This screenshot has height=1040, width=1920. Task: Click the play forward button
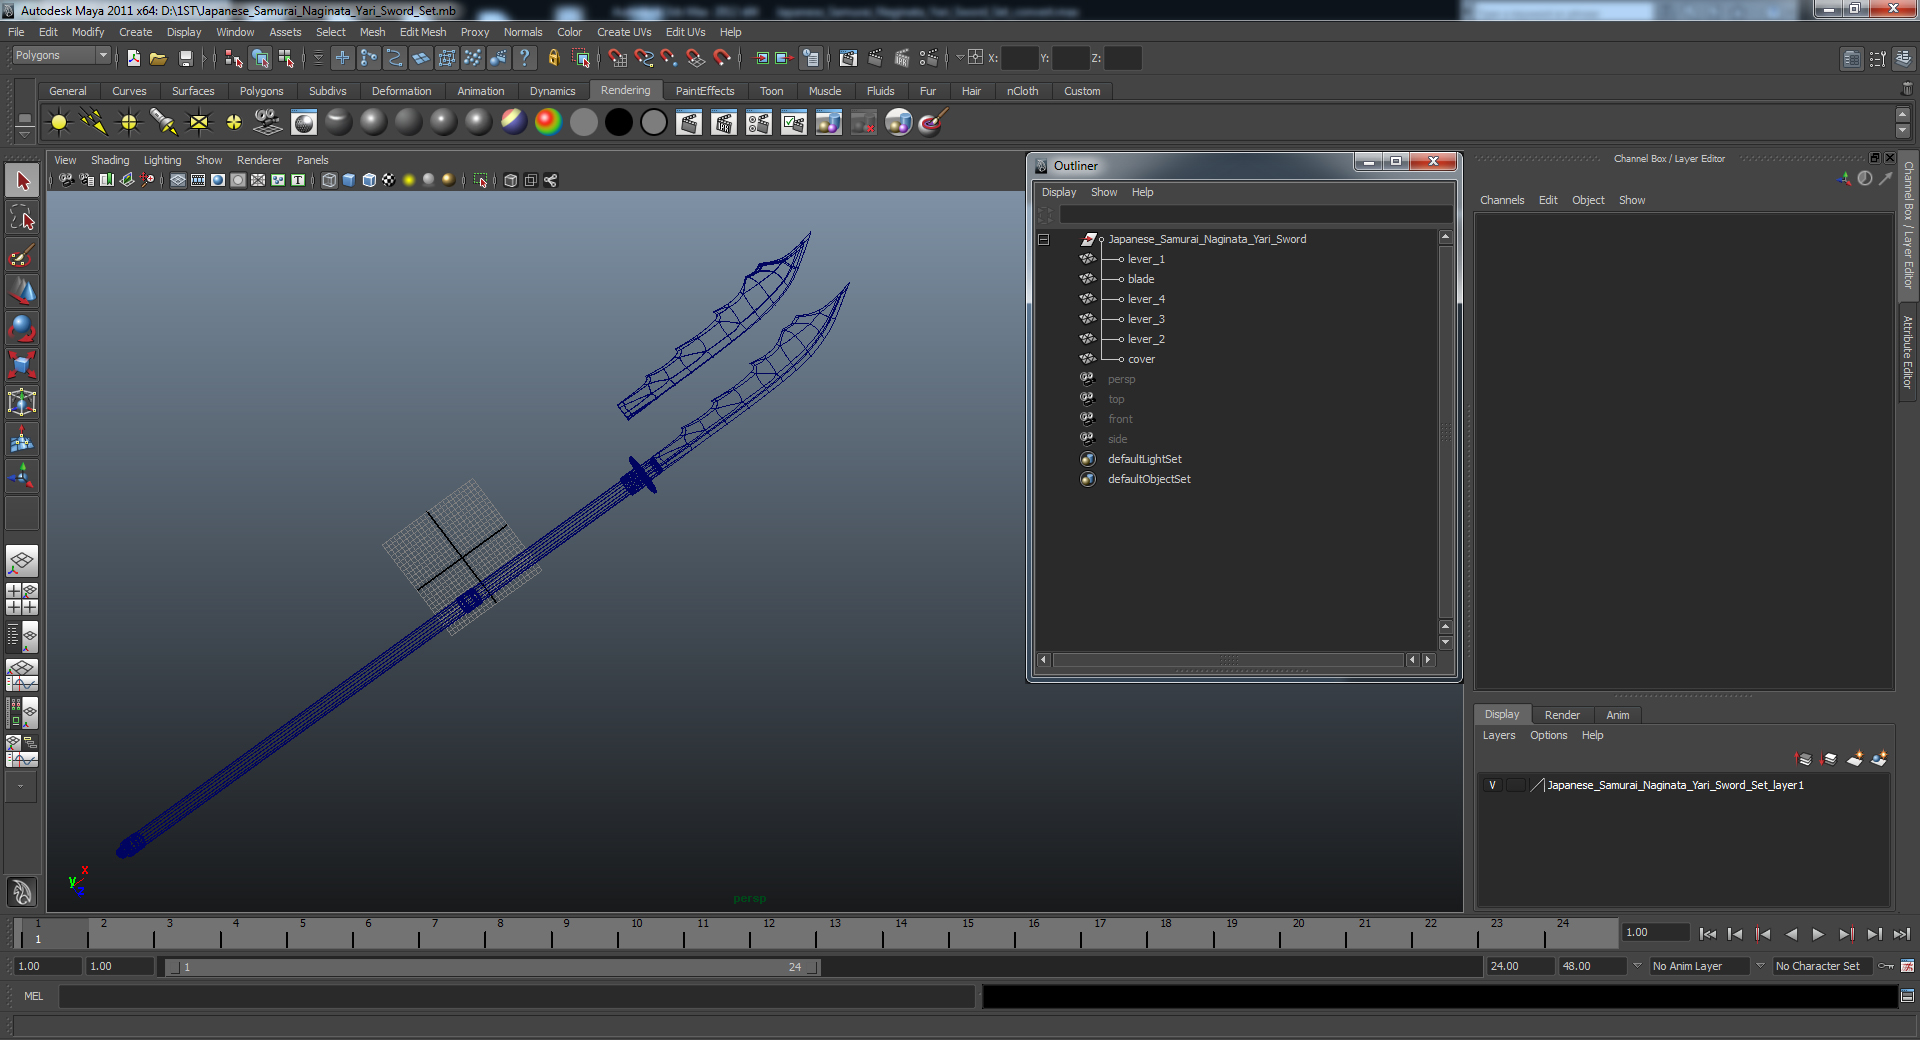[1818, 934]
